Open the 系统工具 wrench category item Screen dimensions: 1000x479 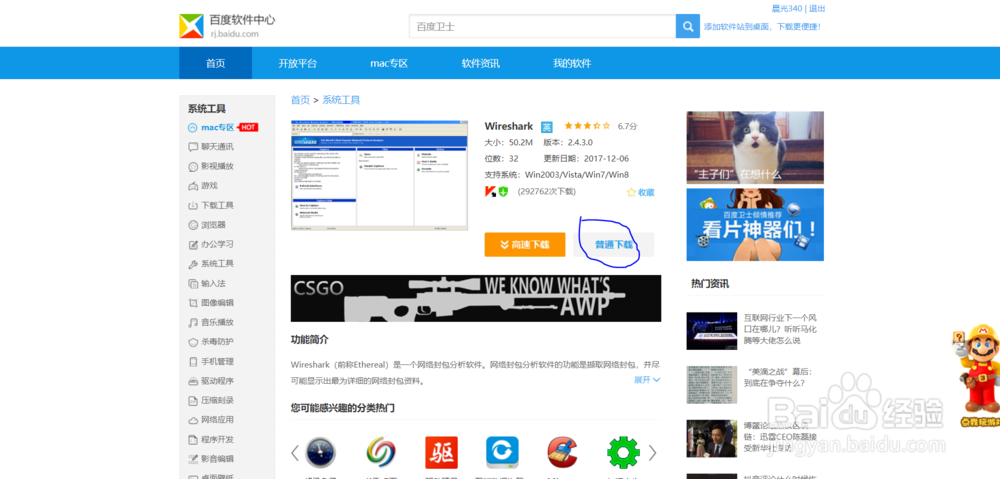[x=211, y=264]
